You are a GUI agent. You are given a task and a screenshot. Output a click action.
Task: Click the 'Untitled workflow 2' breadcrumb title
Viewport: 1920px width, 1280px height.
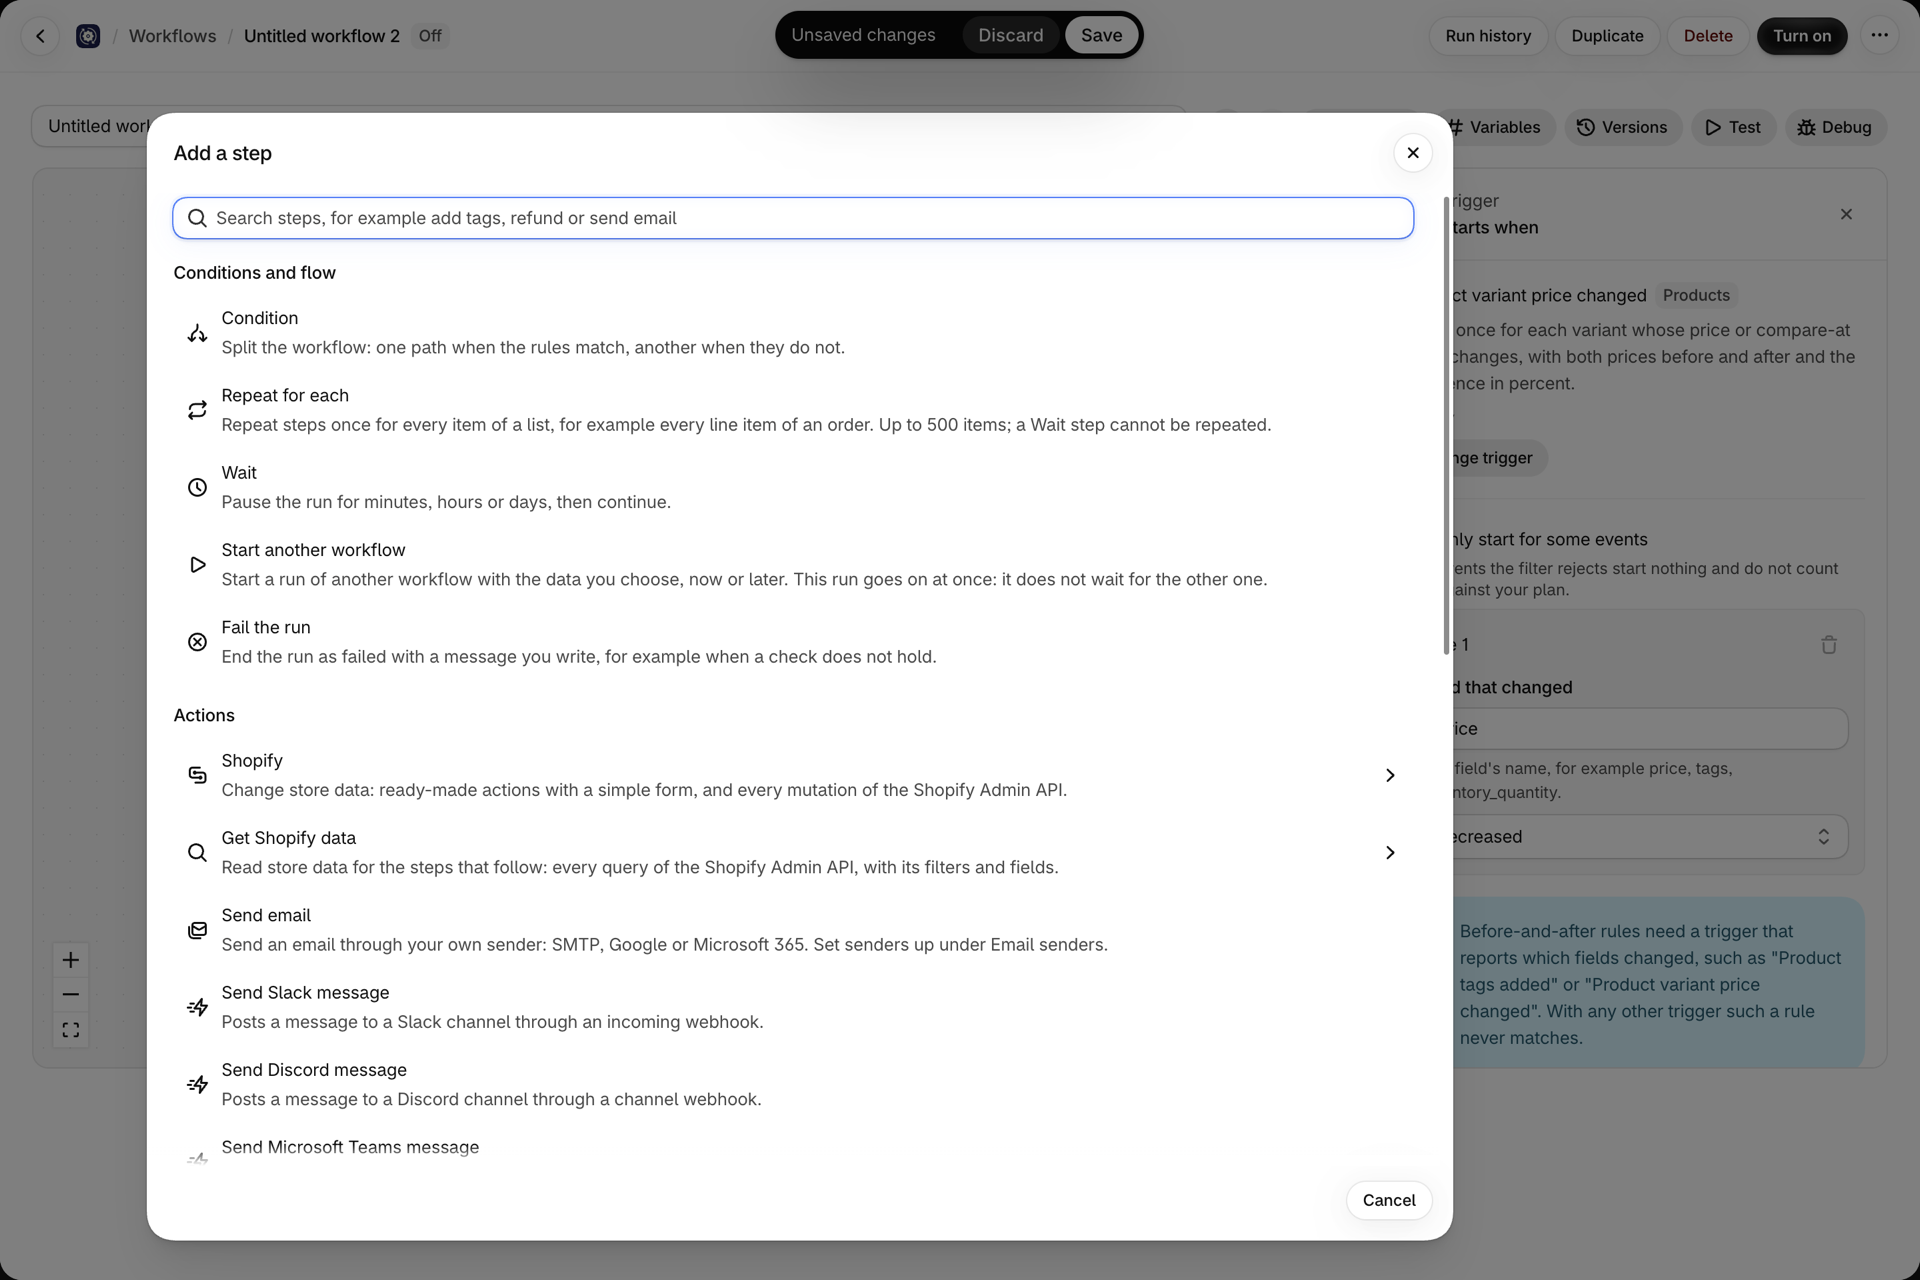[x=322, y=36]
